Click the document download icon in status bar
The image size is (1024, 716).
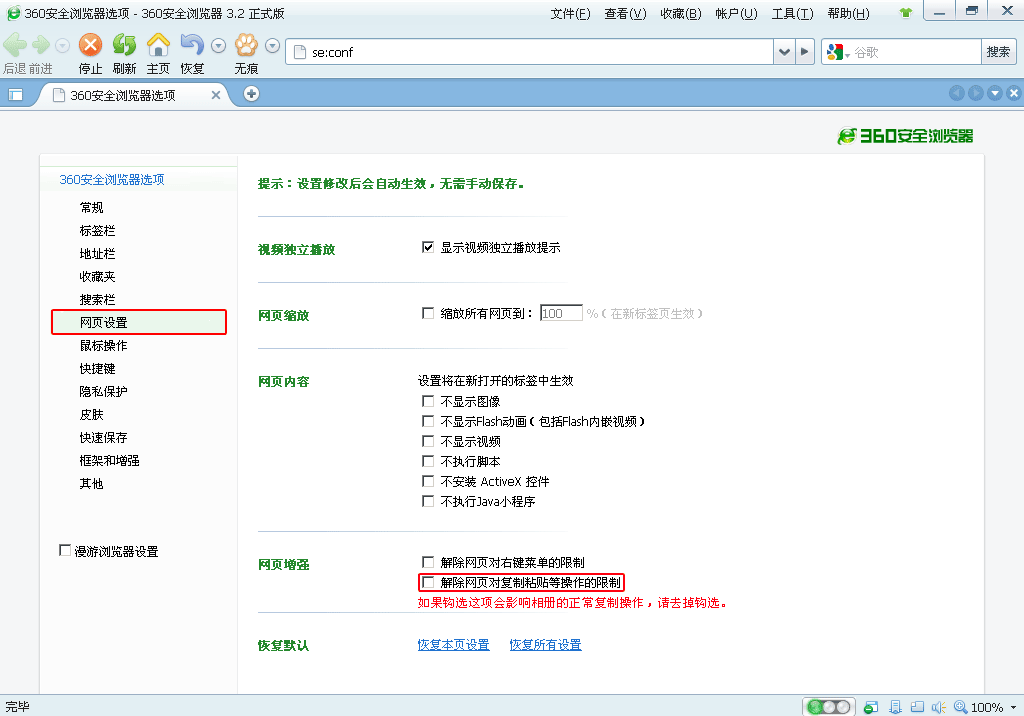895,707
